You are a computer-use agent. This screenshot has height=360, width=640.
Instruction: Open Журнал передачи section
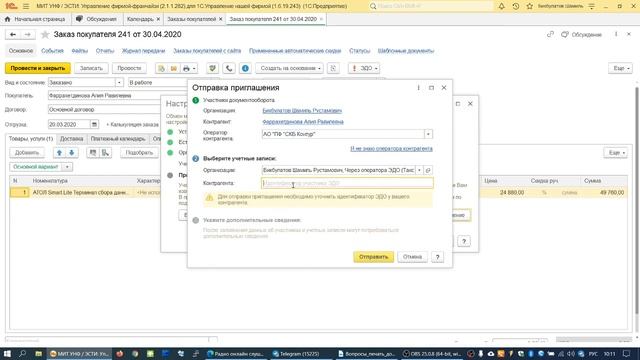tap(143, 51)
